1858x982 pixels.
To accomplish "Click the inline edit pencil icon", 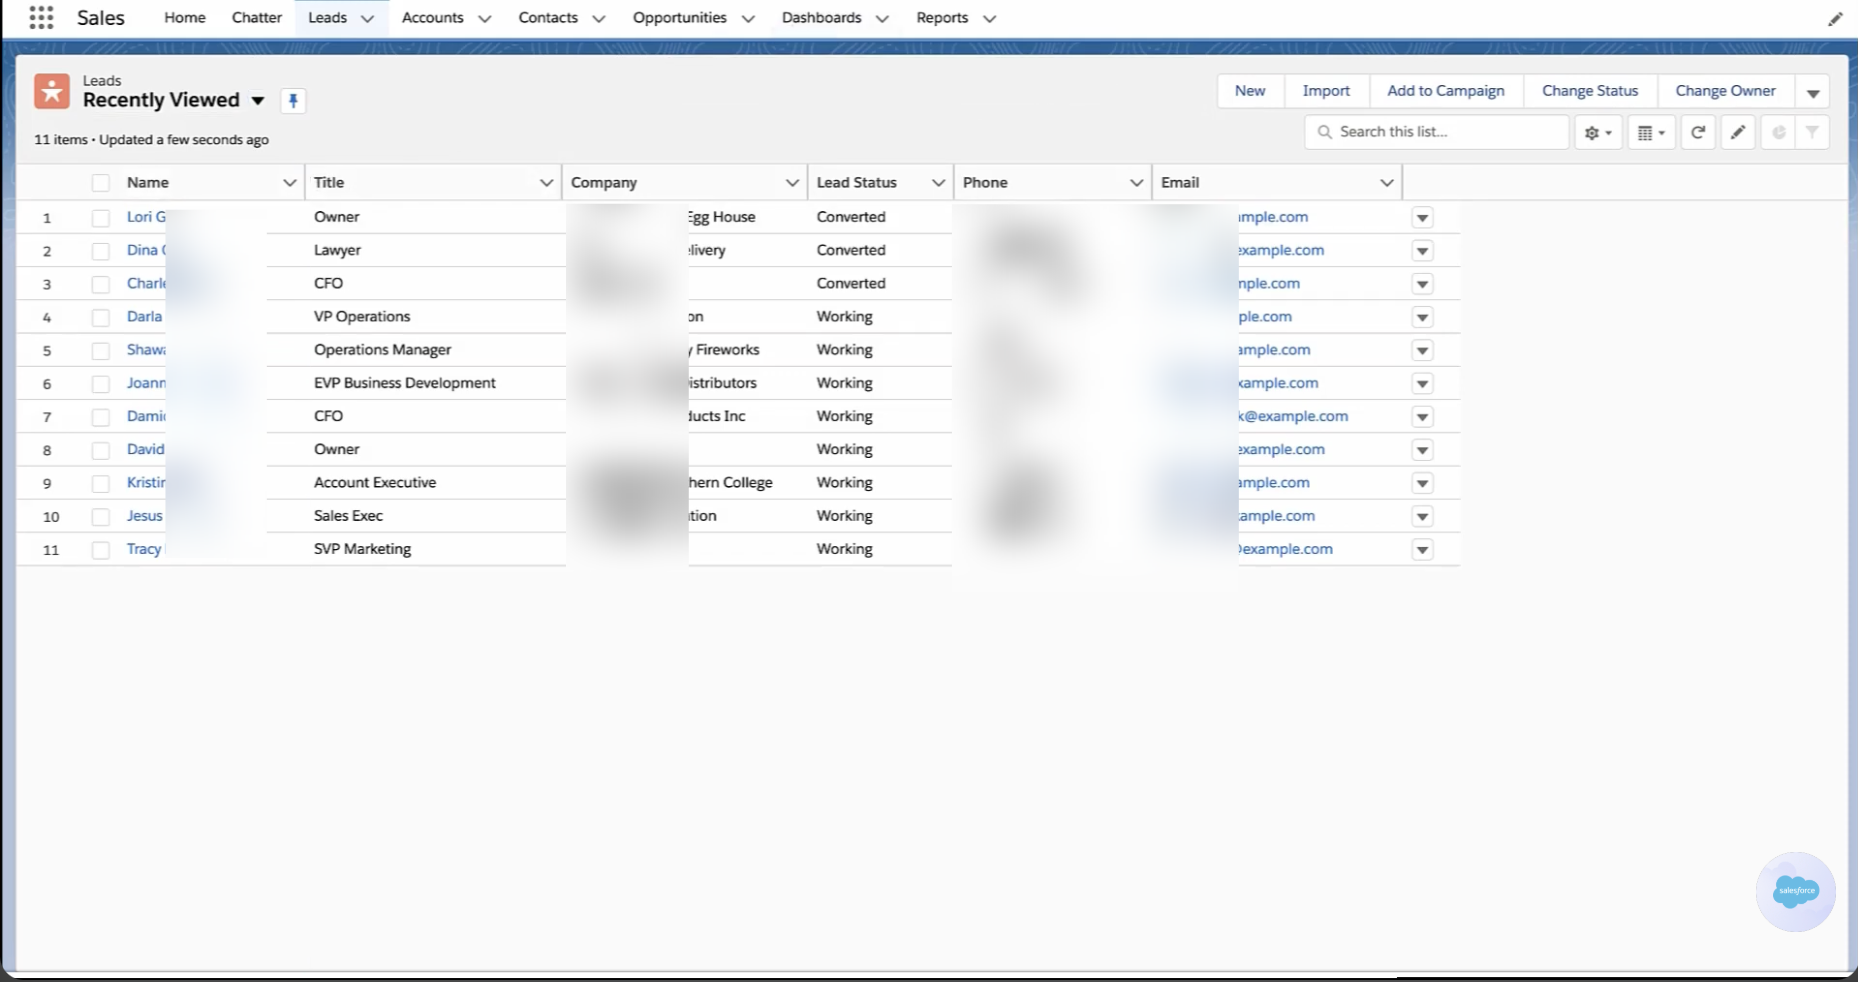I will point(1738,132).
